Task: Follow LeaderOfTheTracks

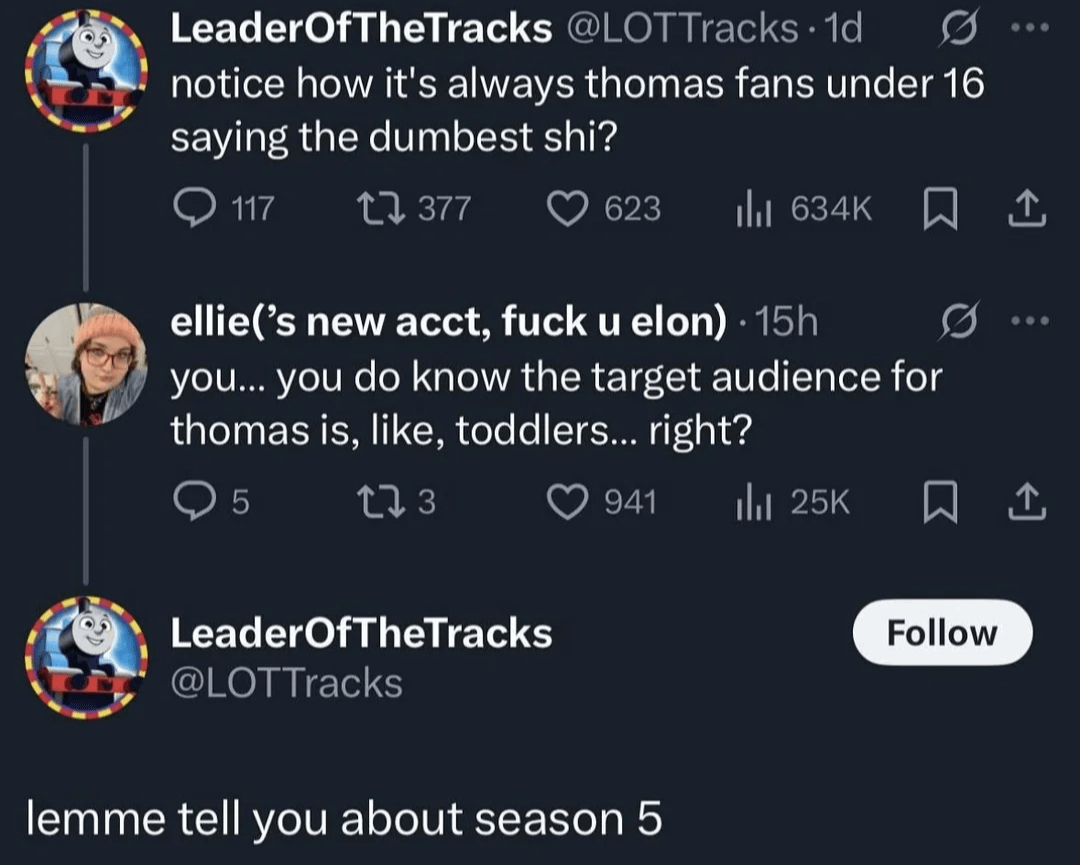Action: pyautogui.click(x=942, y=632)
